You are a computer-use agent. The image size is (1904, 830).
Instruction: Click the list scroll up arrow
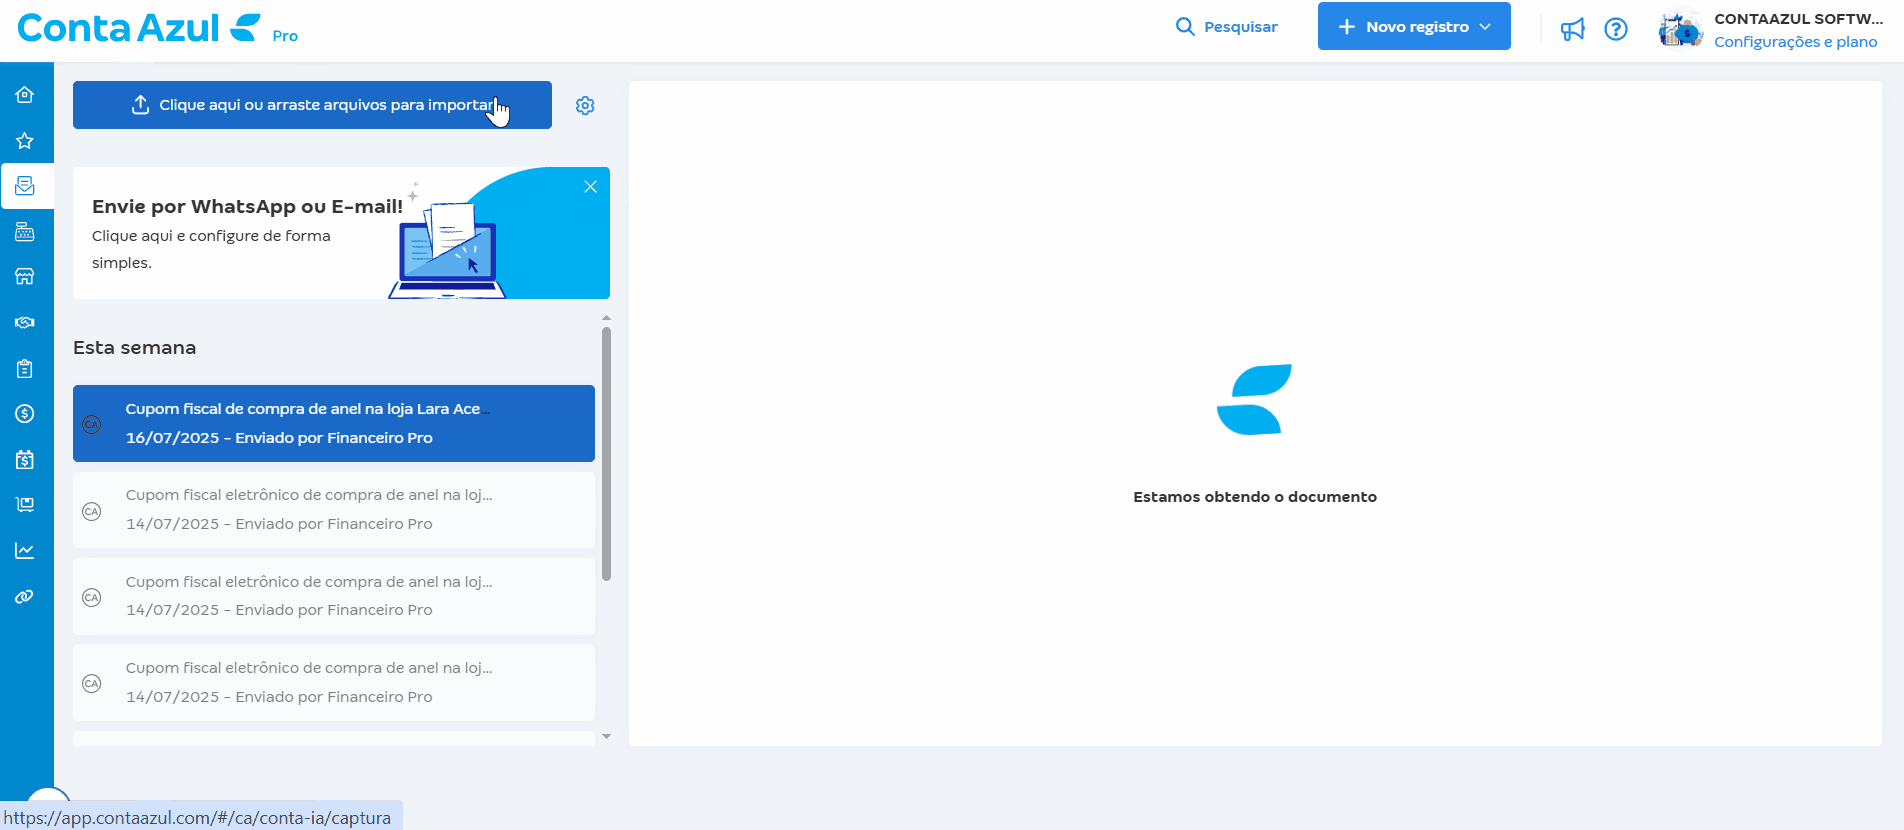(x=606, y=318)
